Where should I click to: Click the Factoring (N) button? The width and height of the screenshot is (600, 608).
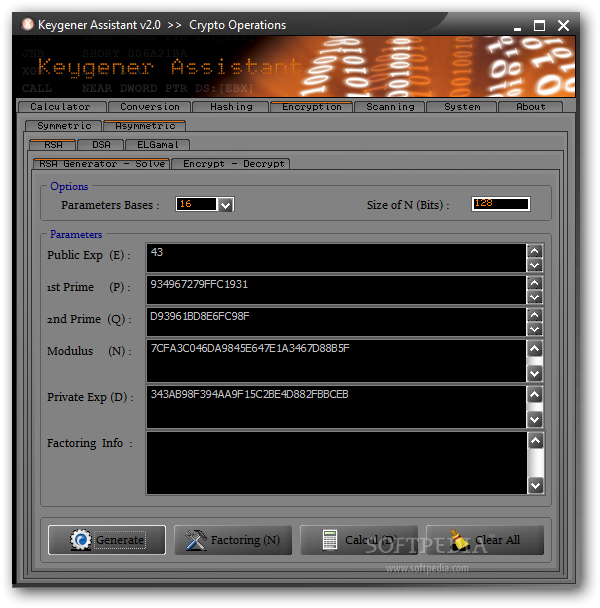pos(233,540)
